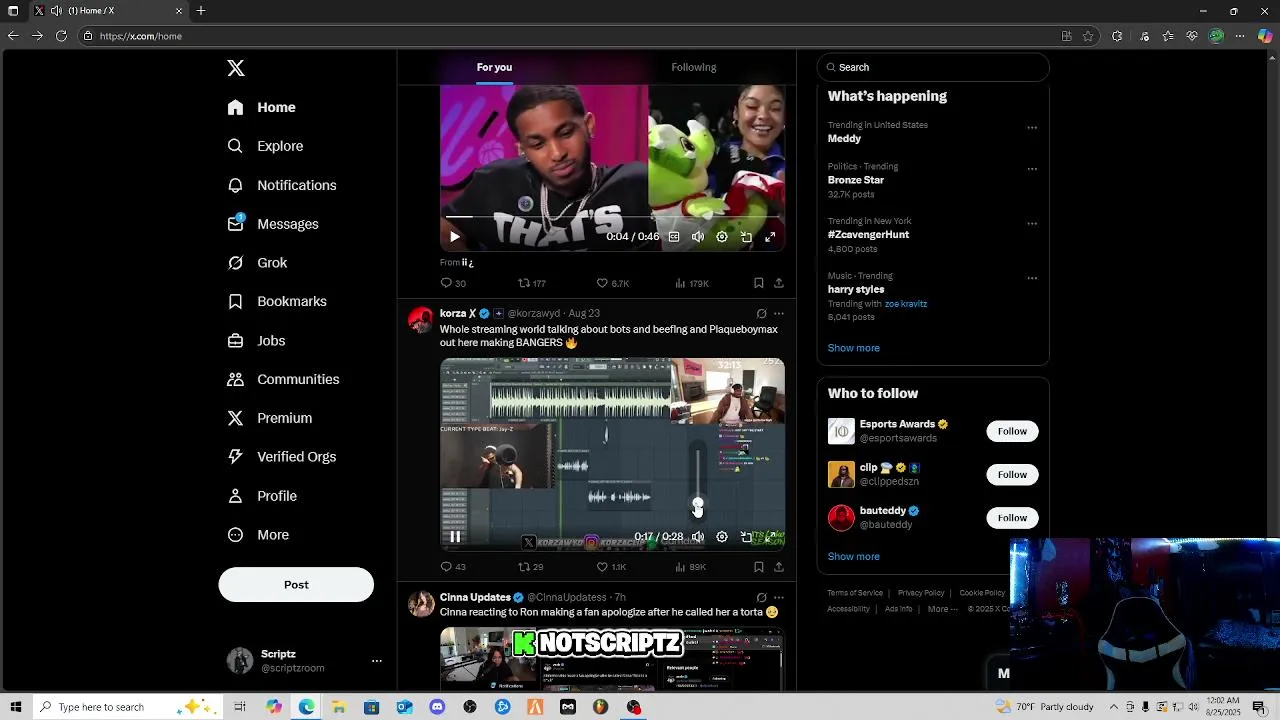The width and height of the screenshot is (1280, 720).
Task: Repost the post with 177 reposts
Action: click(x=531, y=283)
